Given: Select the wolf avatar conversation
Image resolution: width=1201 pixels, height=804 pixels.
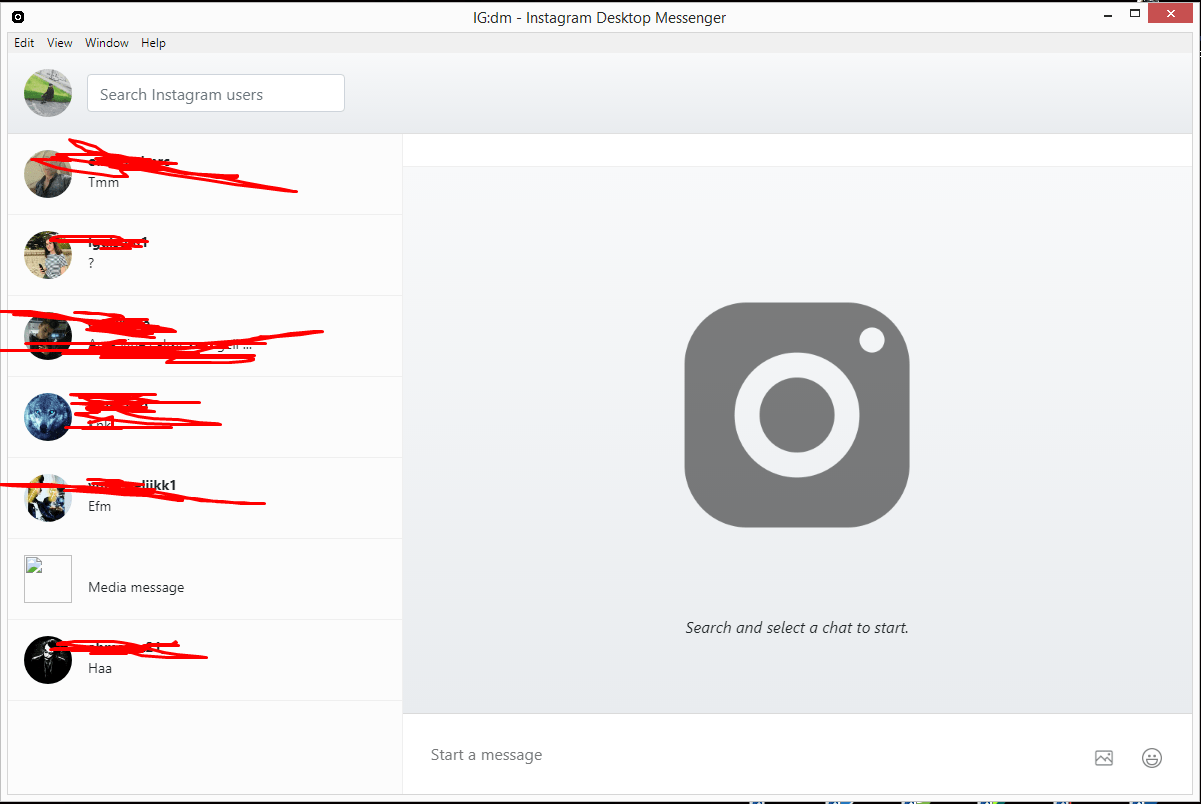Looking at the screenshot, I should (205, 417).
